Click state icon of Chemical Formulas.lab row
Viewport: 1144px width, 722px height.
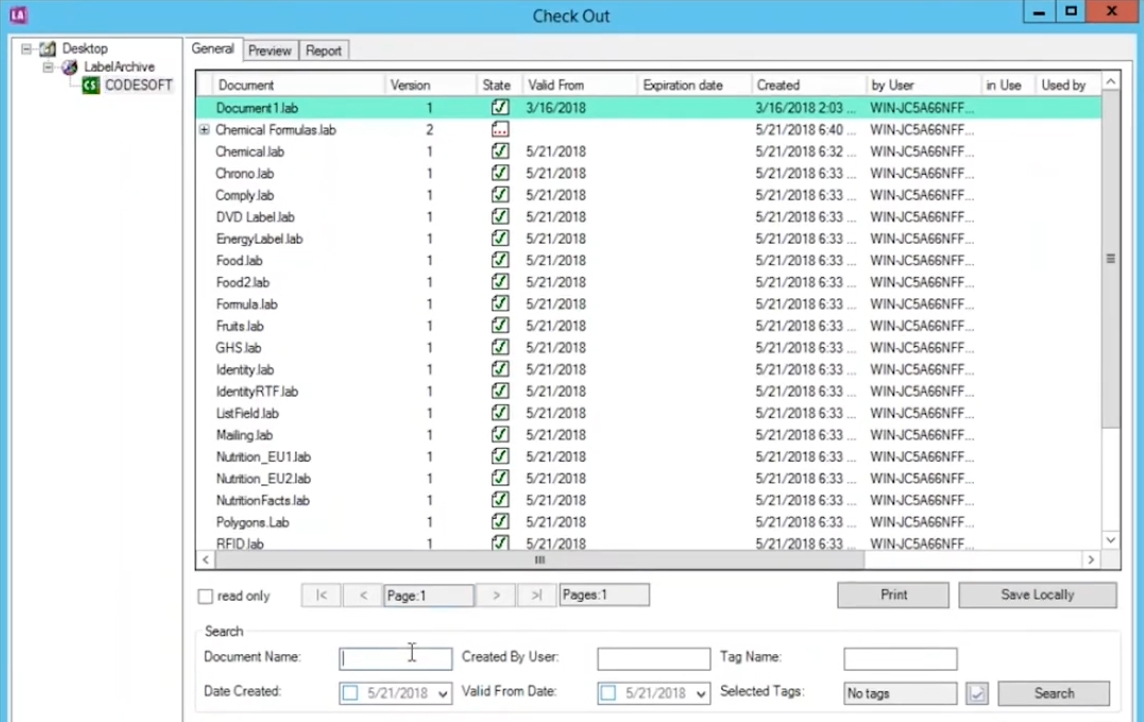(500, 129)
